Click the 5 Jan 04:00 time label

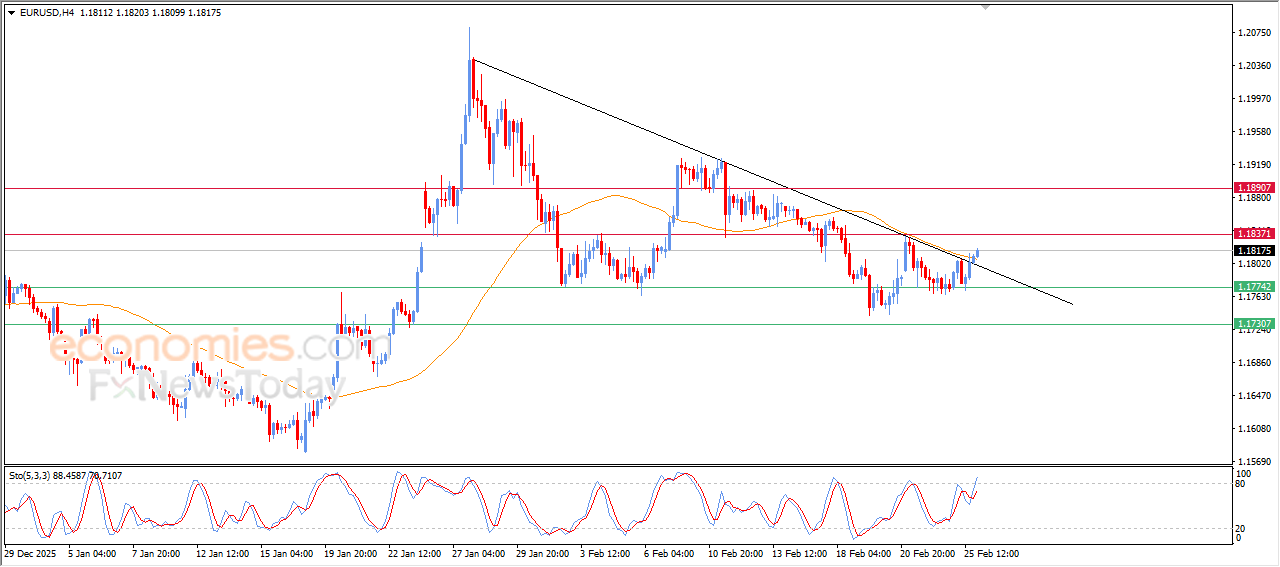point(93,553)
